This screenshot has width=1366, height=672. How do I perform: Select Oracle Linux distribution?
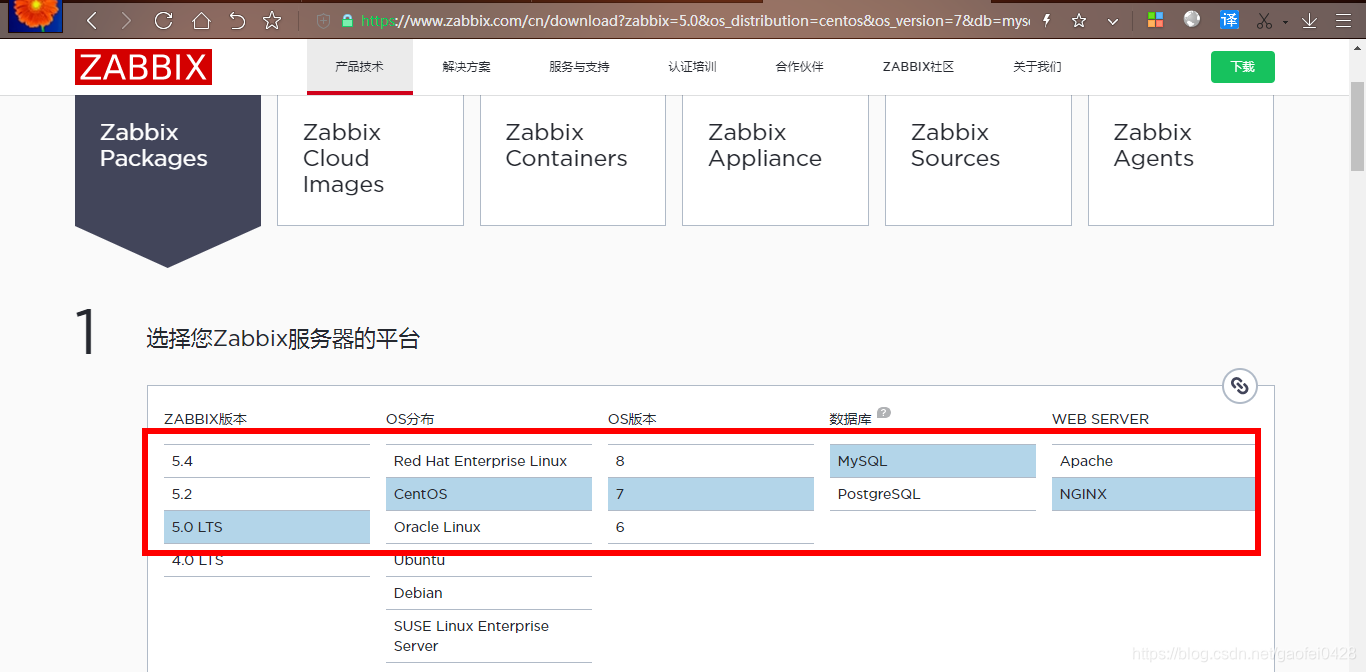click(x=489, y=527)
